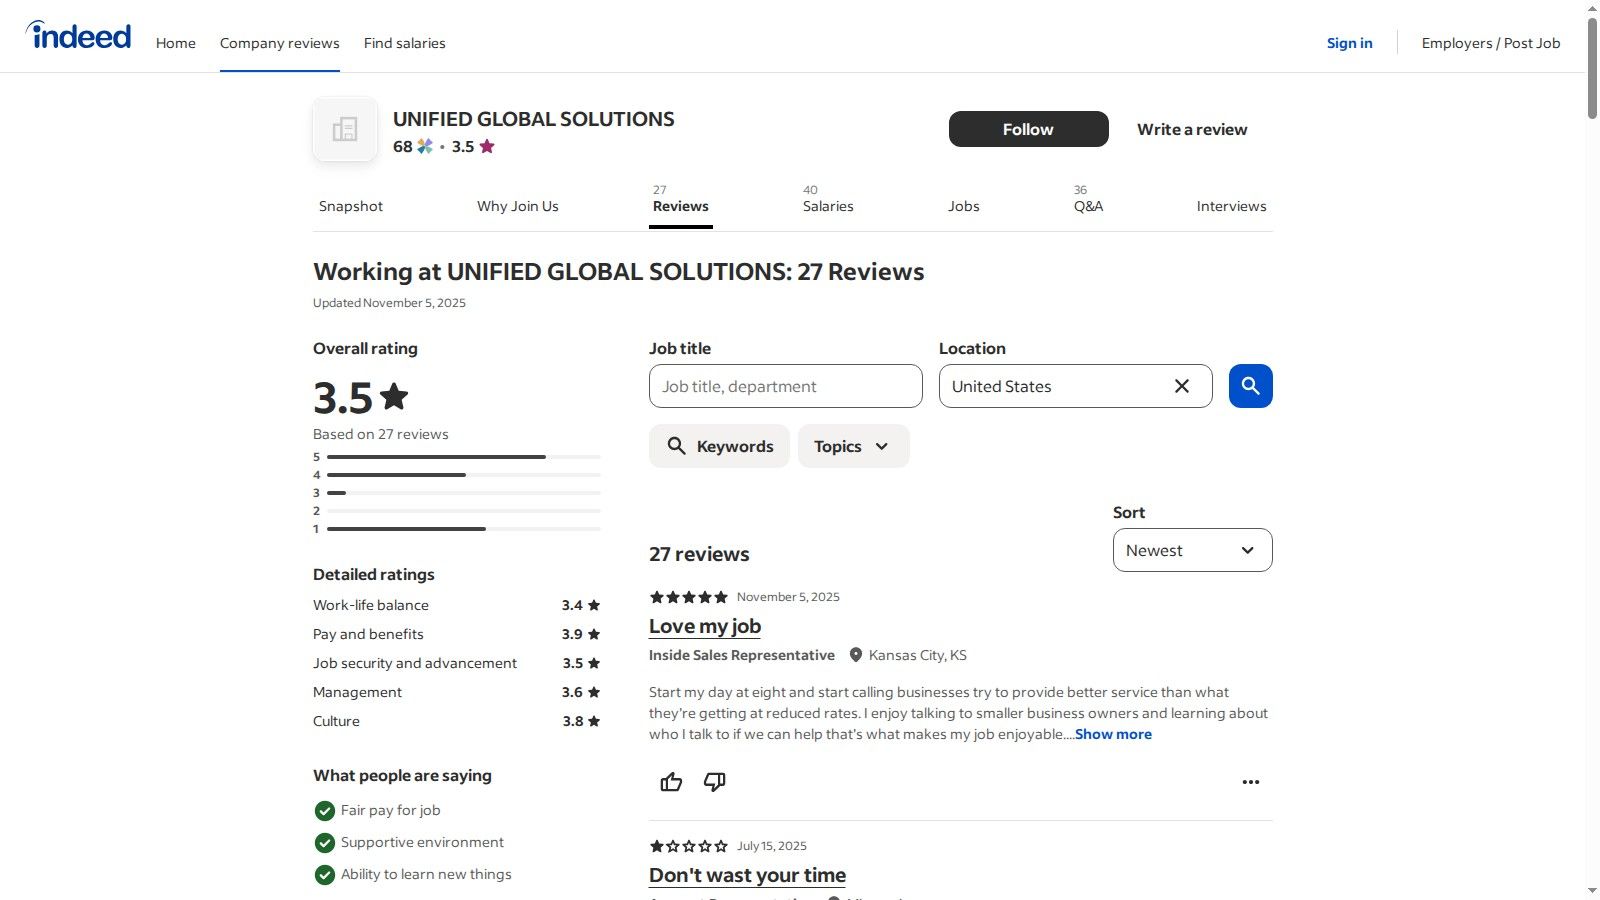Open Company reviews in top navigation
1600x900 pixels.
(x=280, y=43)
